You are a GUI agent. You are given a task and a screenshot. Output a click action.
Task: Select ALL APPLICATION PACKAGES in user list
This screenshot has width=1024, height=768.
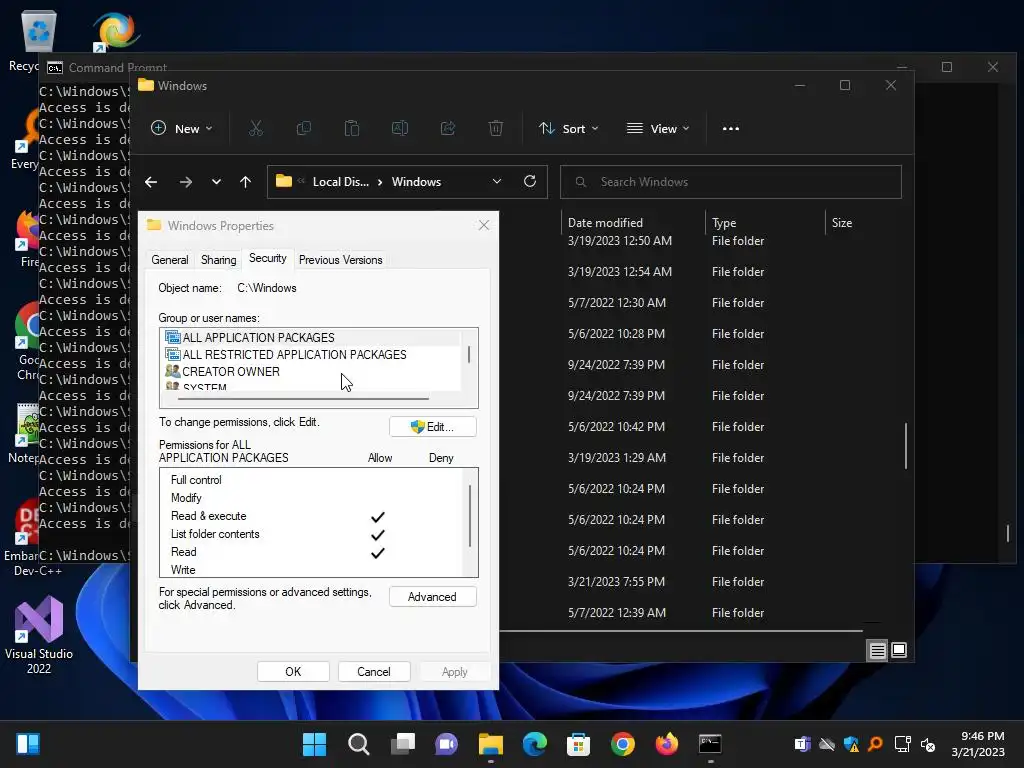[x=311, y=338]
